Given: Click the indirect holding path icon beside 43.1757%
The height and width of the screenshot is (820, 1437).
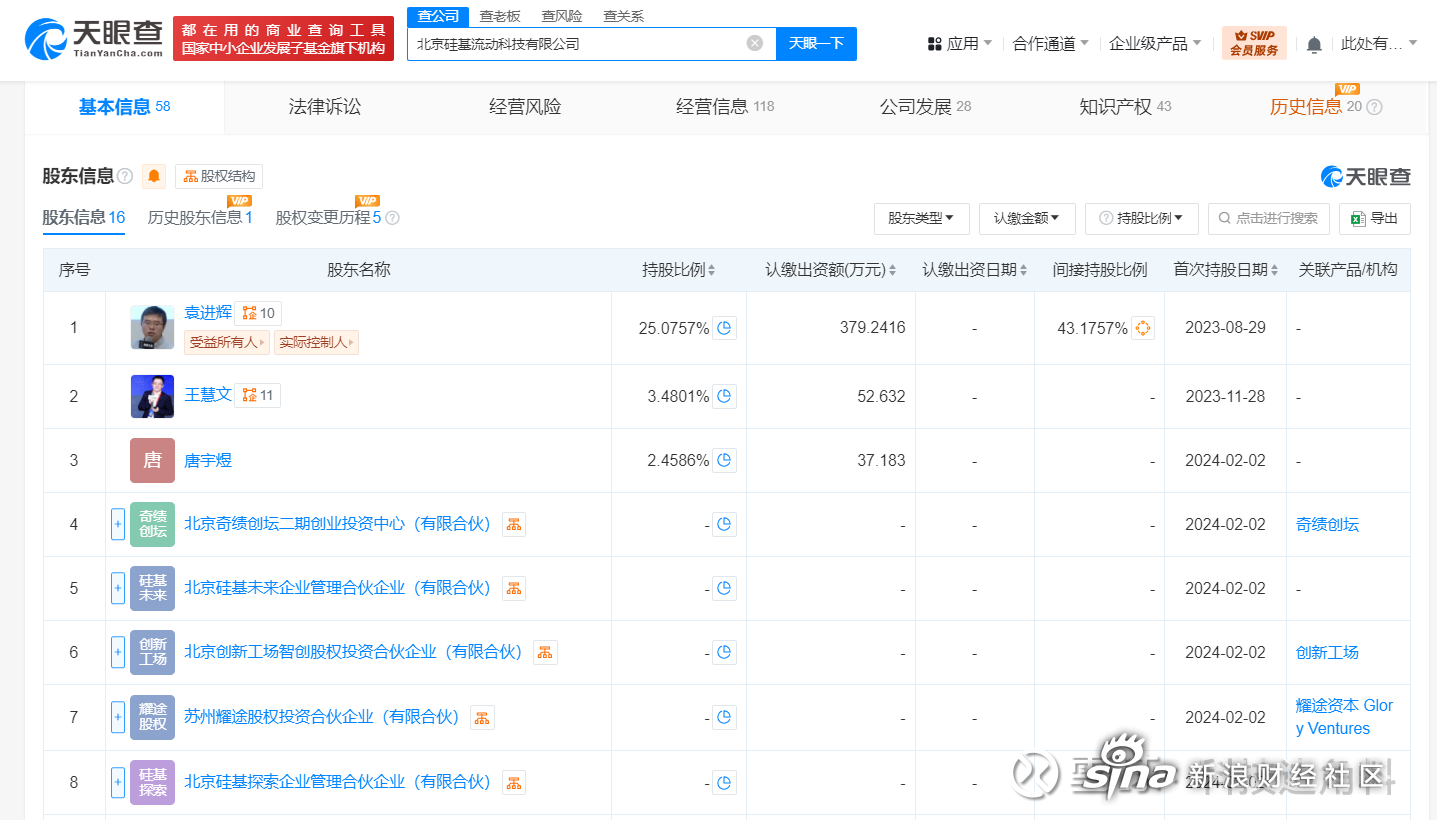Looking at the screenshot, I should click(x=1143, y=328).
